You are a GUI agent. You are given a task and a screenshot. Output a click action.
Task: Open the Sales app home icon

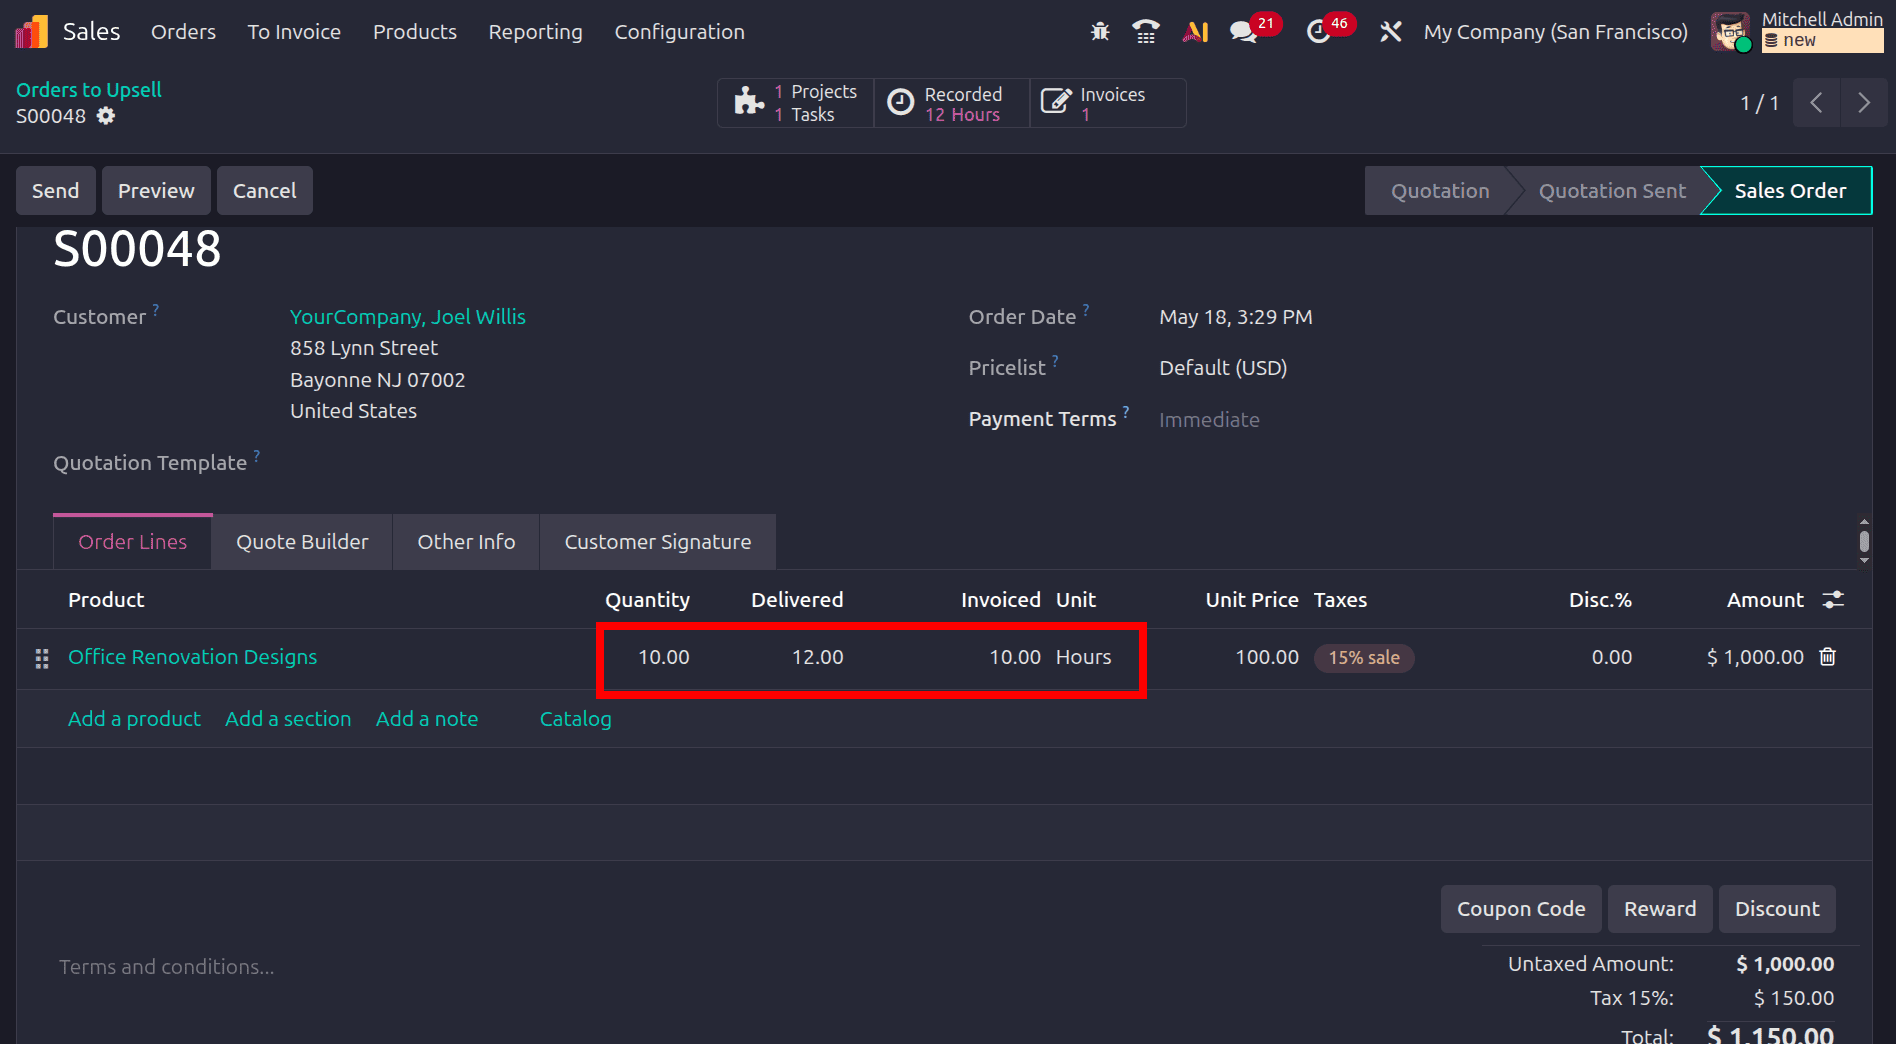pos(31,32)
